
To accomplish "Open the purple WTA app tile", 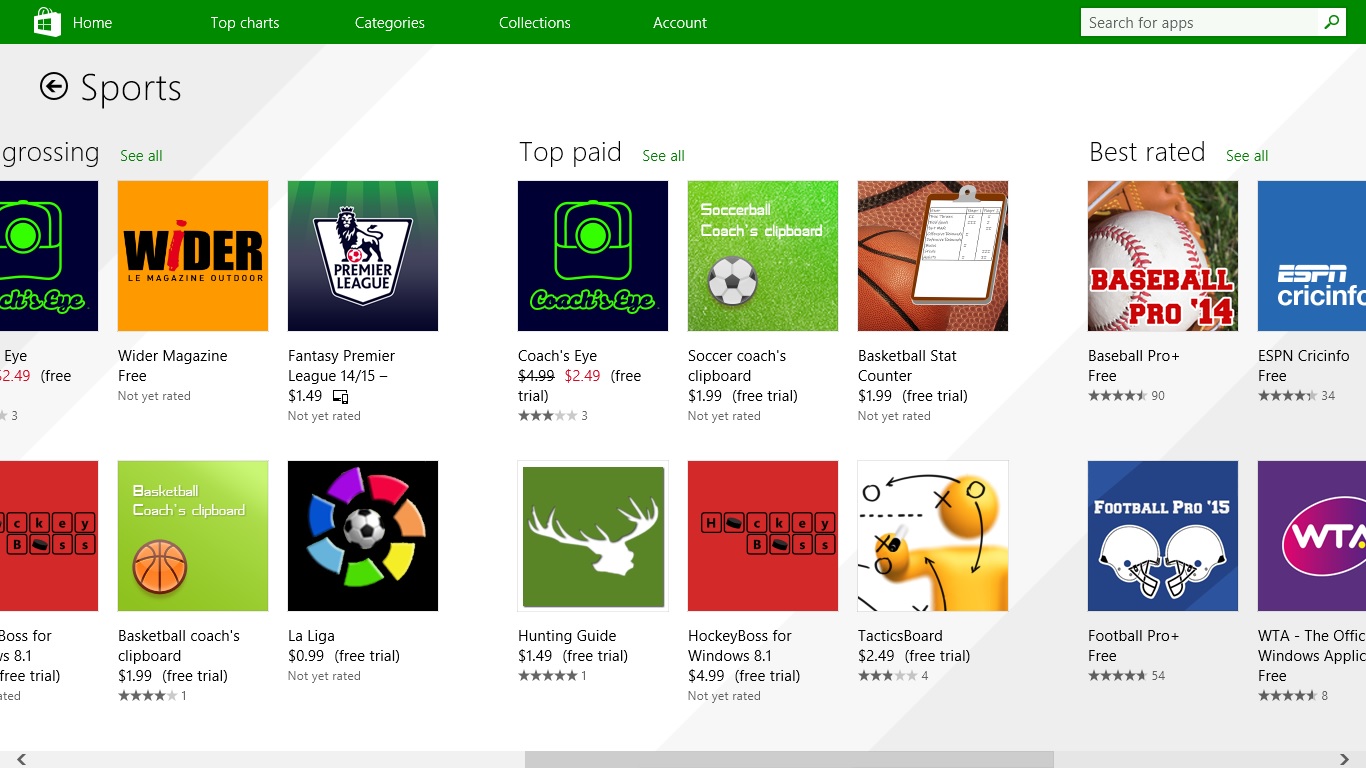I will [x=1312, y=536].
